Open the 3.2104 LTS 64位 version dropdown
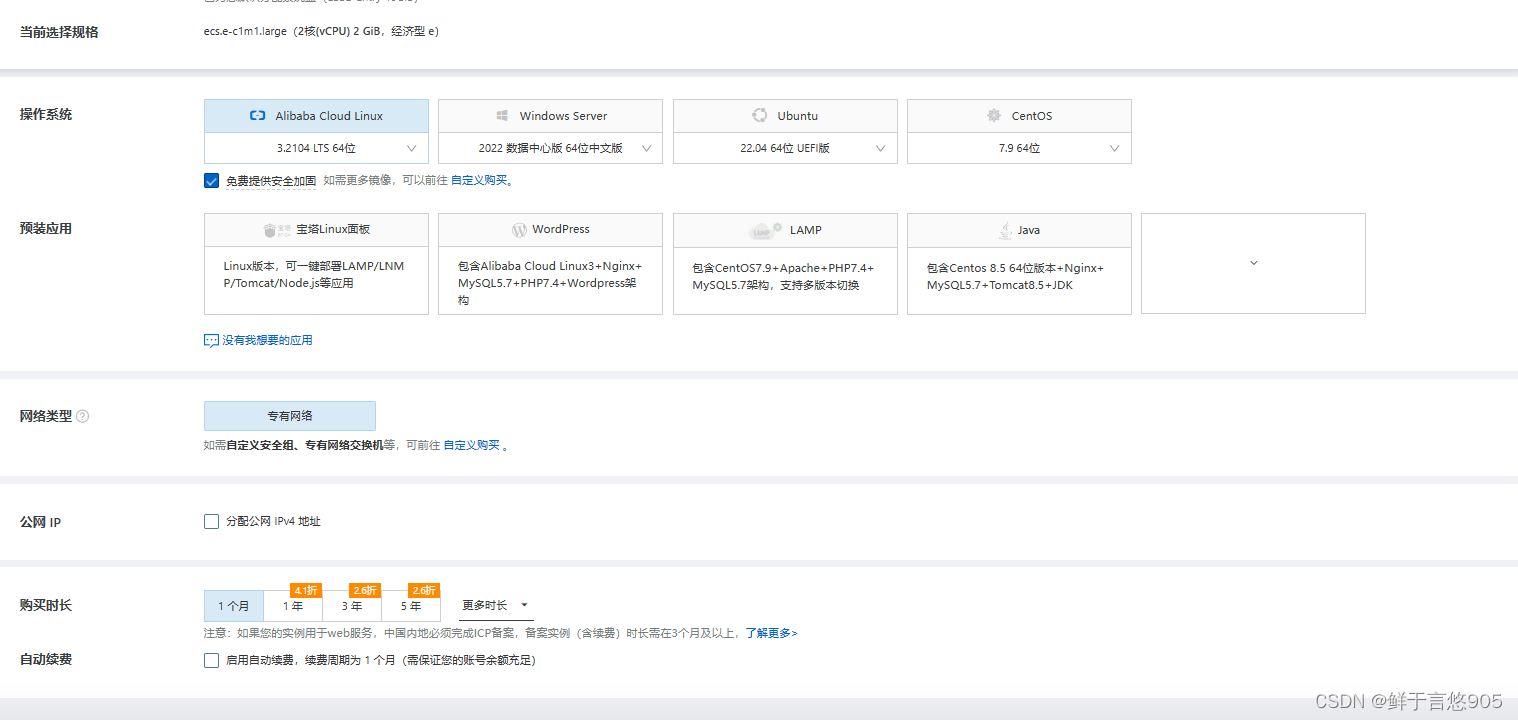 click(x=316, y=148)
